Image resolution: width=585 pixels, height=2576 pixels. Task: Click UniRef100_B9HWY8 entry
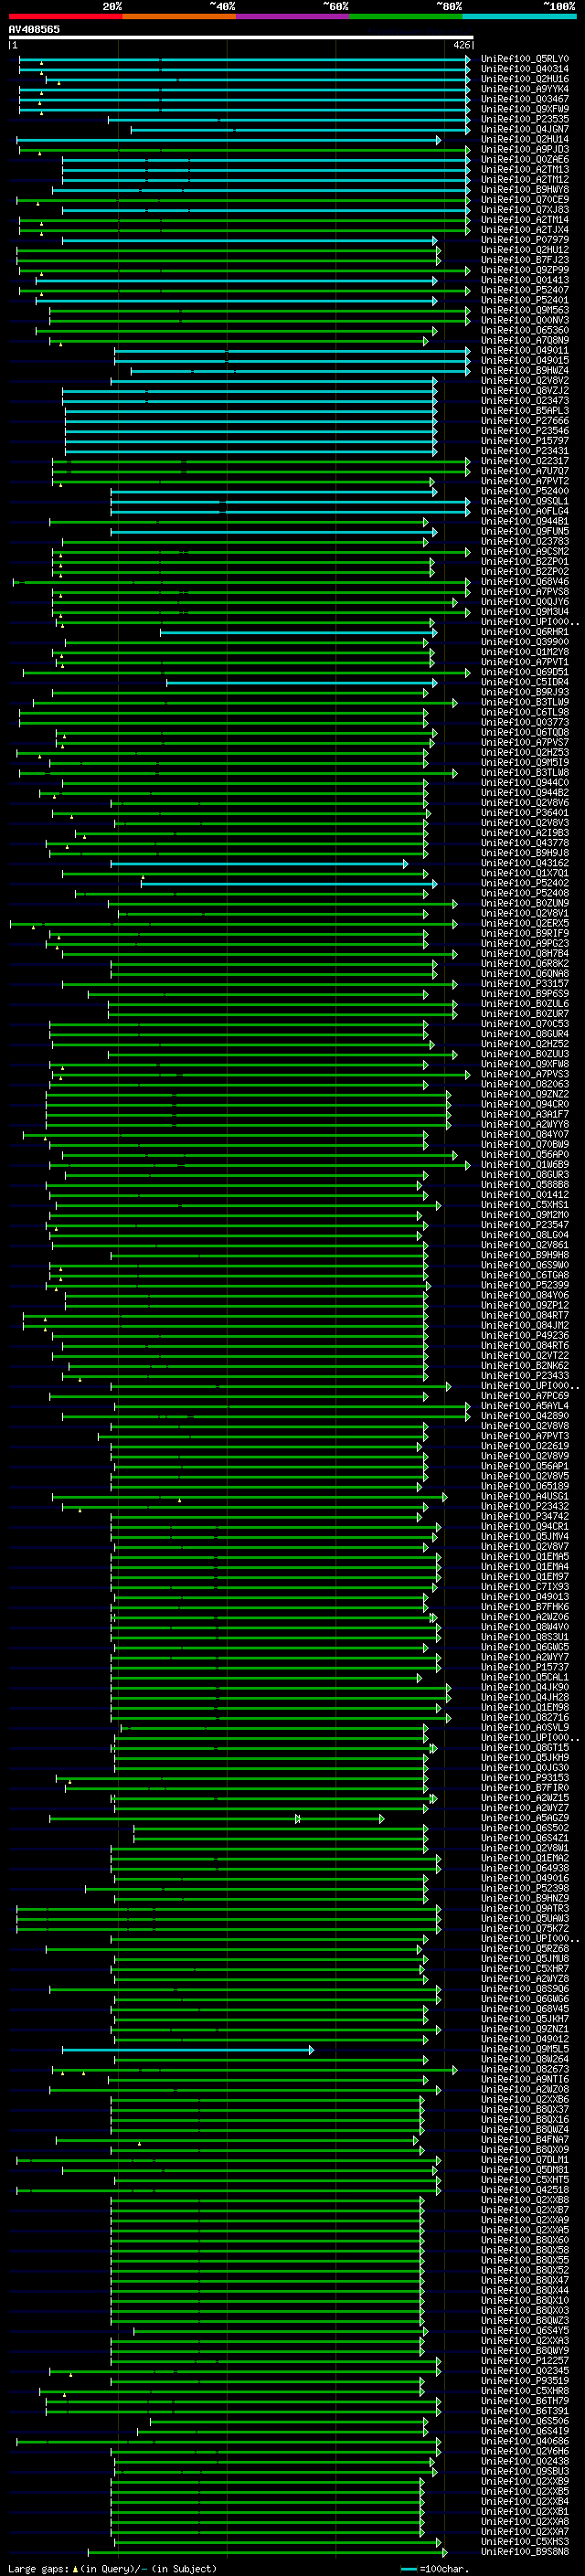coord(524,190)
